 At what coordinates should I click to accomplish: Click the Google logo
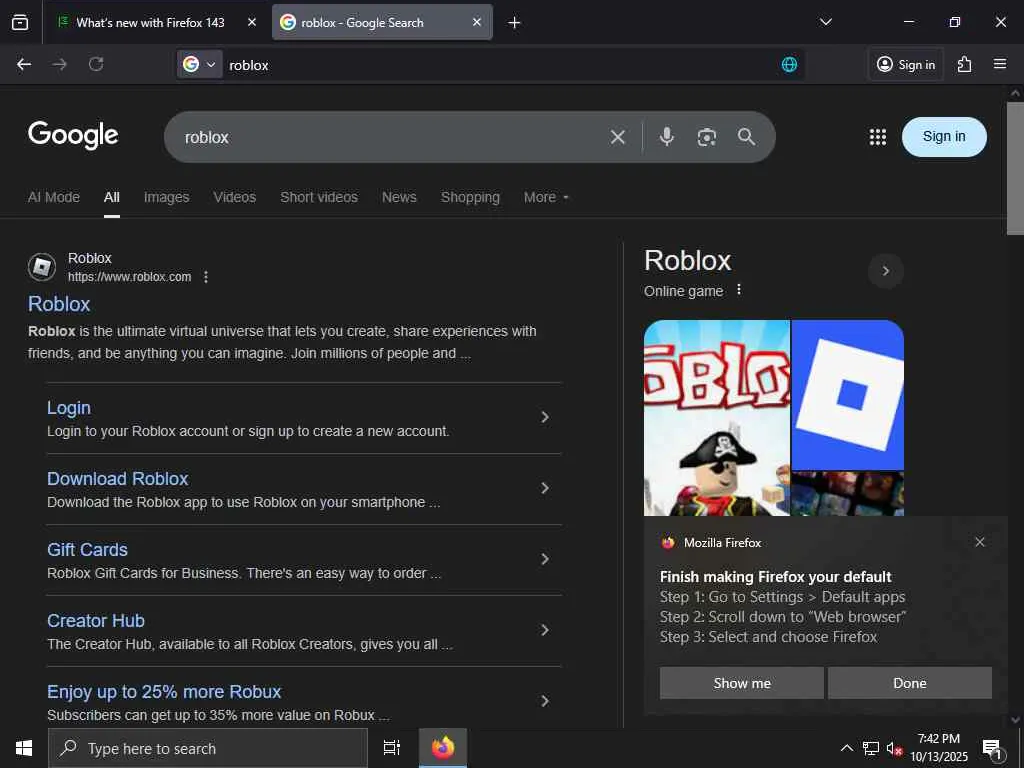click(73, 135)
